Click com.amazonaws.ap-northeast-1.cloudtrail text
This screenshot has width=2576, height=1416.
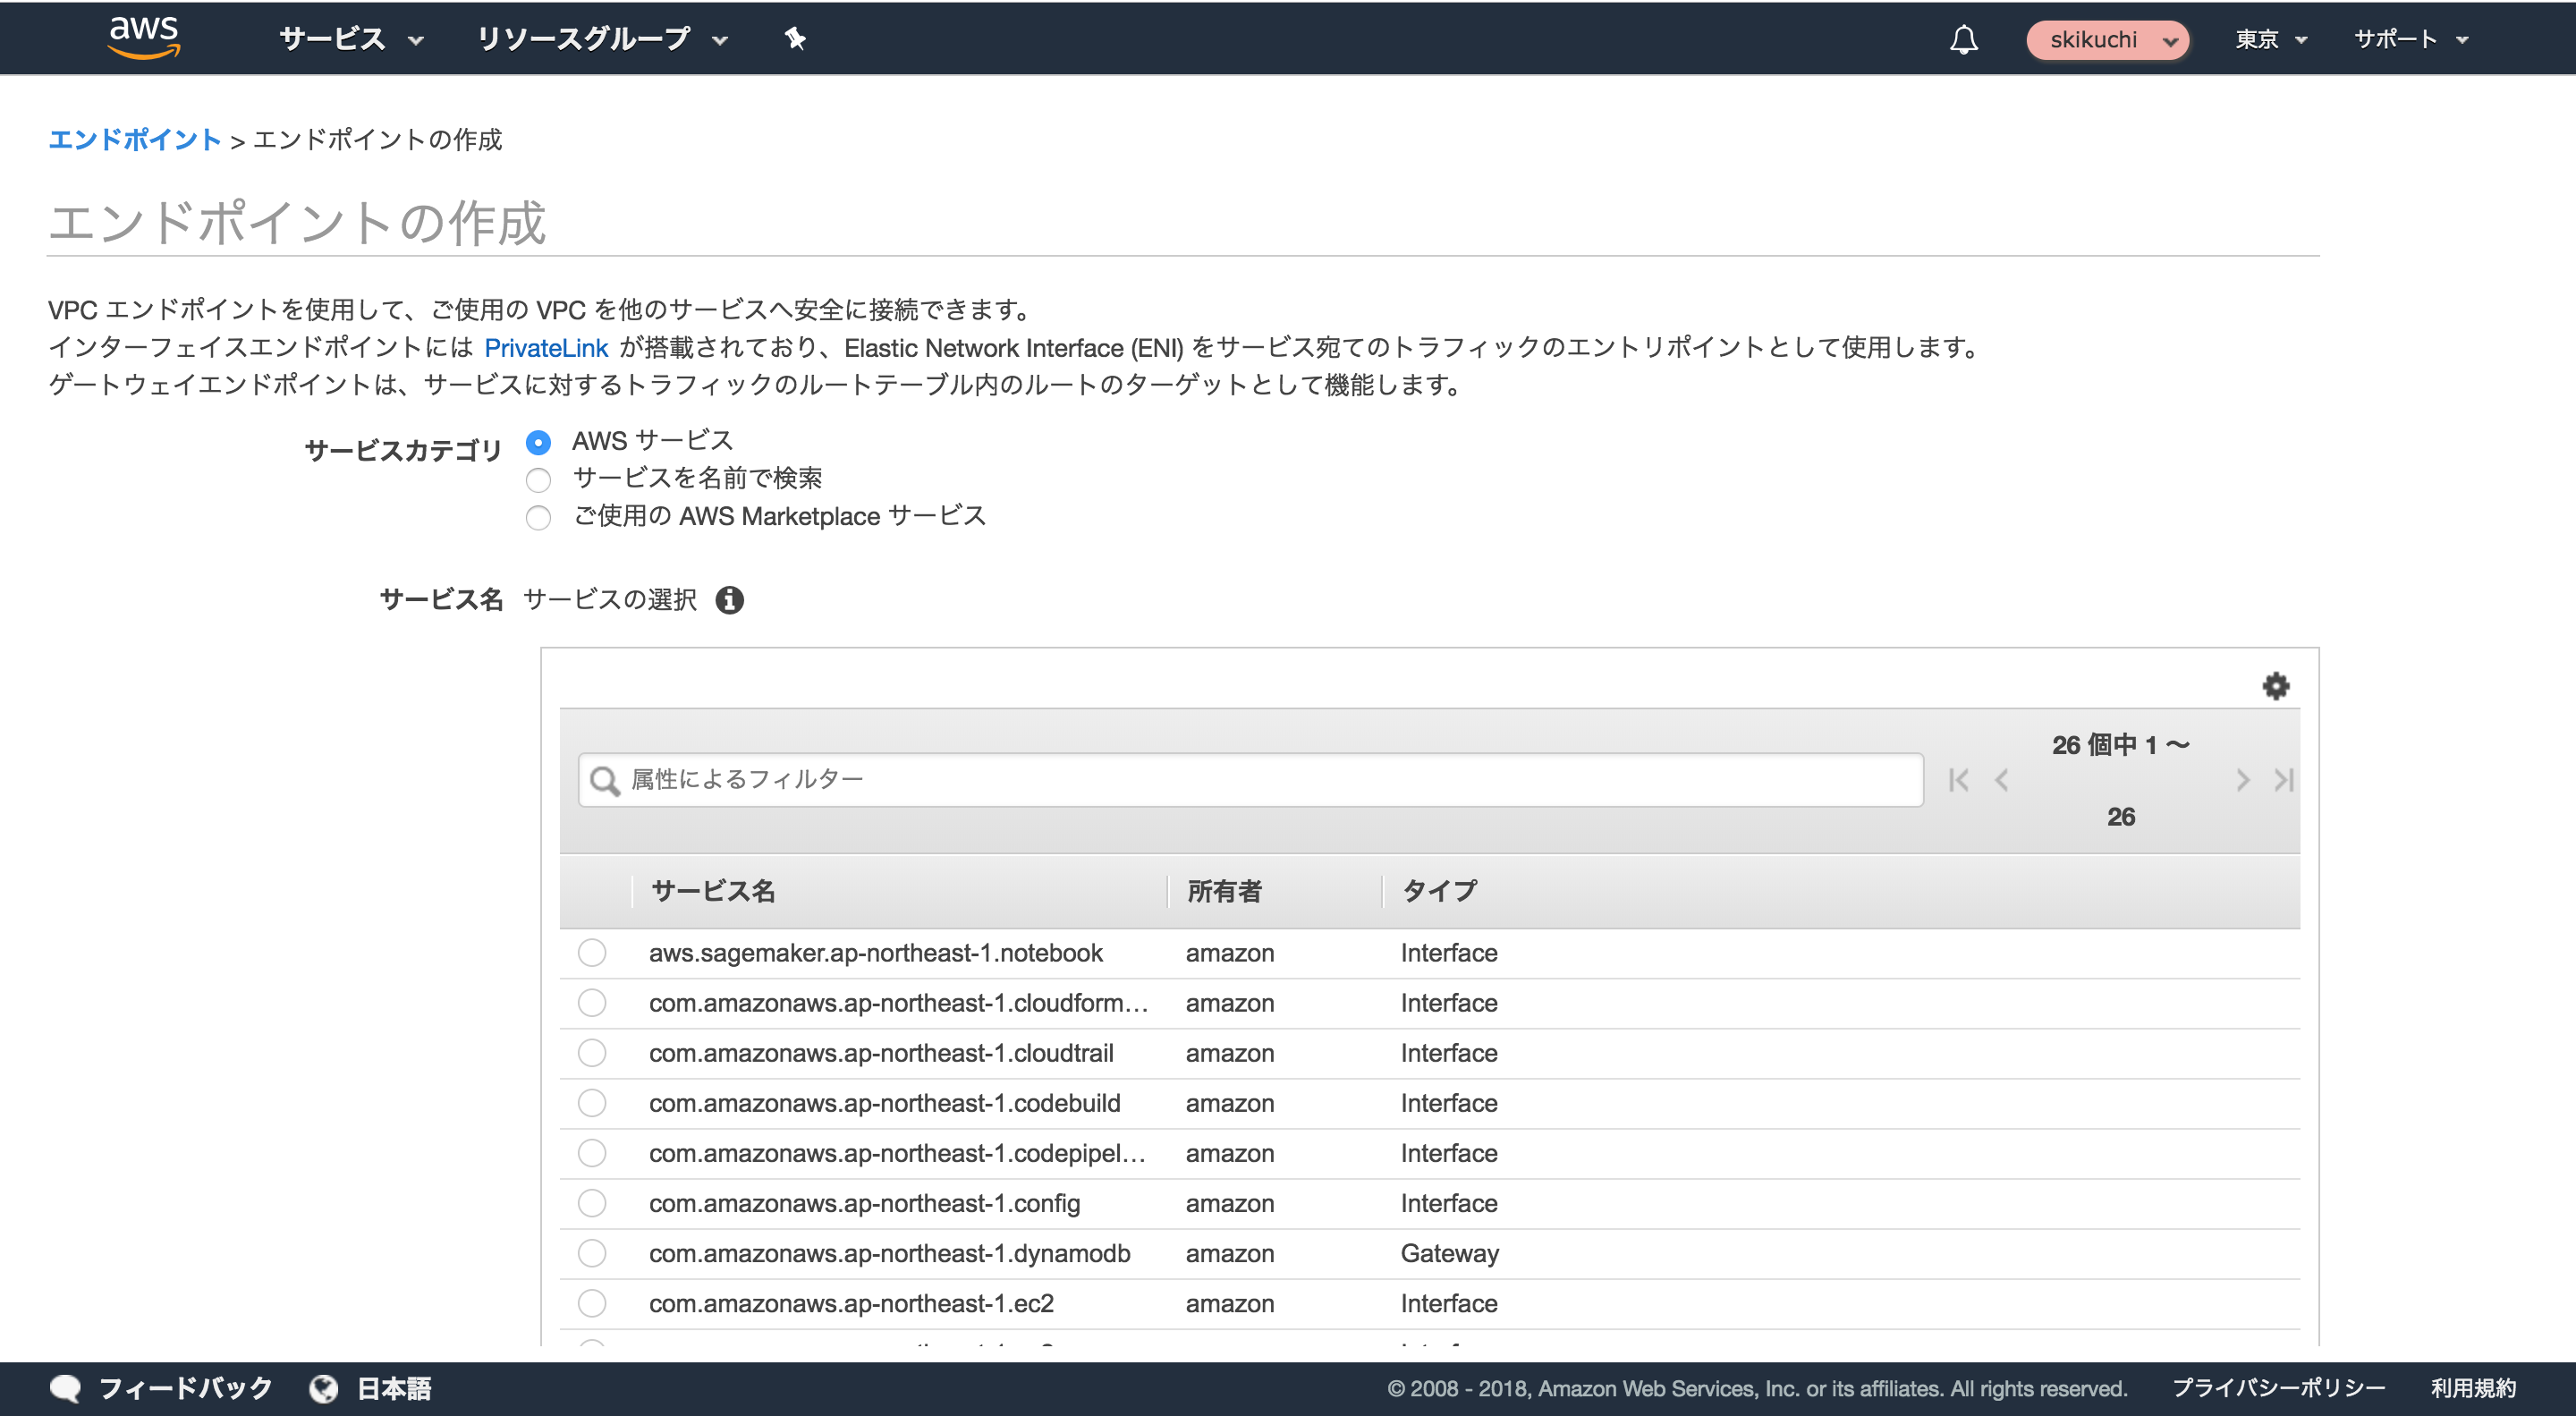(881, 1054)
